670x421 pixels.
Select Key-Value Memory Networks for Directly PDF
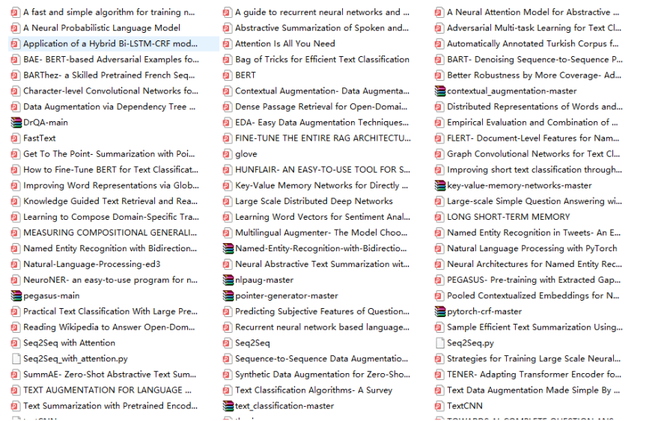(x=322, y=185)
